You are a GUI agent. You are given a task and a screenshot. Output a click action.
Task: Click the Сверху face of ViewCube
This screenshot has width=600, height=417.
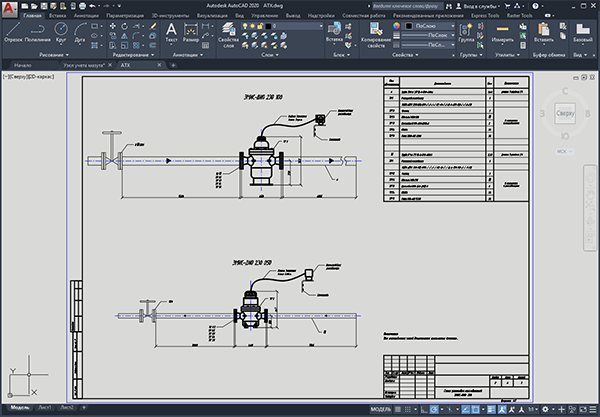(x=565, y=113)
